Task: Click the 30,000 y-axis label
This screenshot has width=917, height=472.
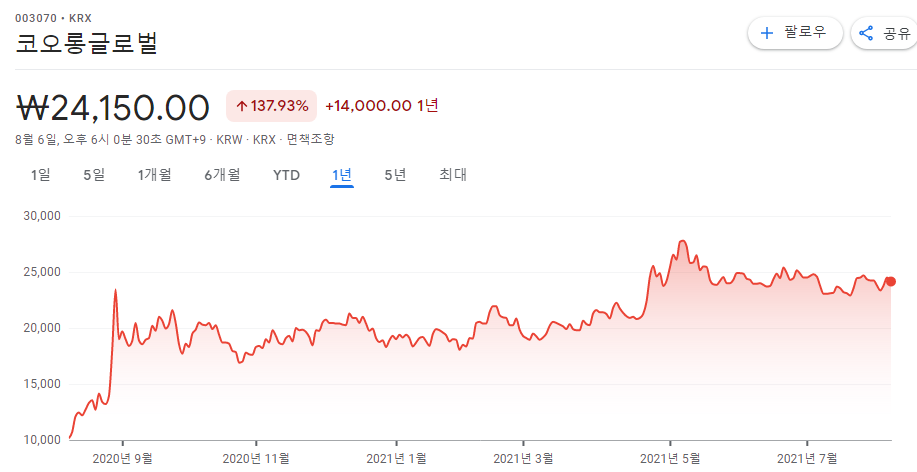Action: 42,216
